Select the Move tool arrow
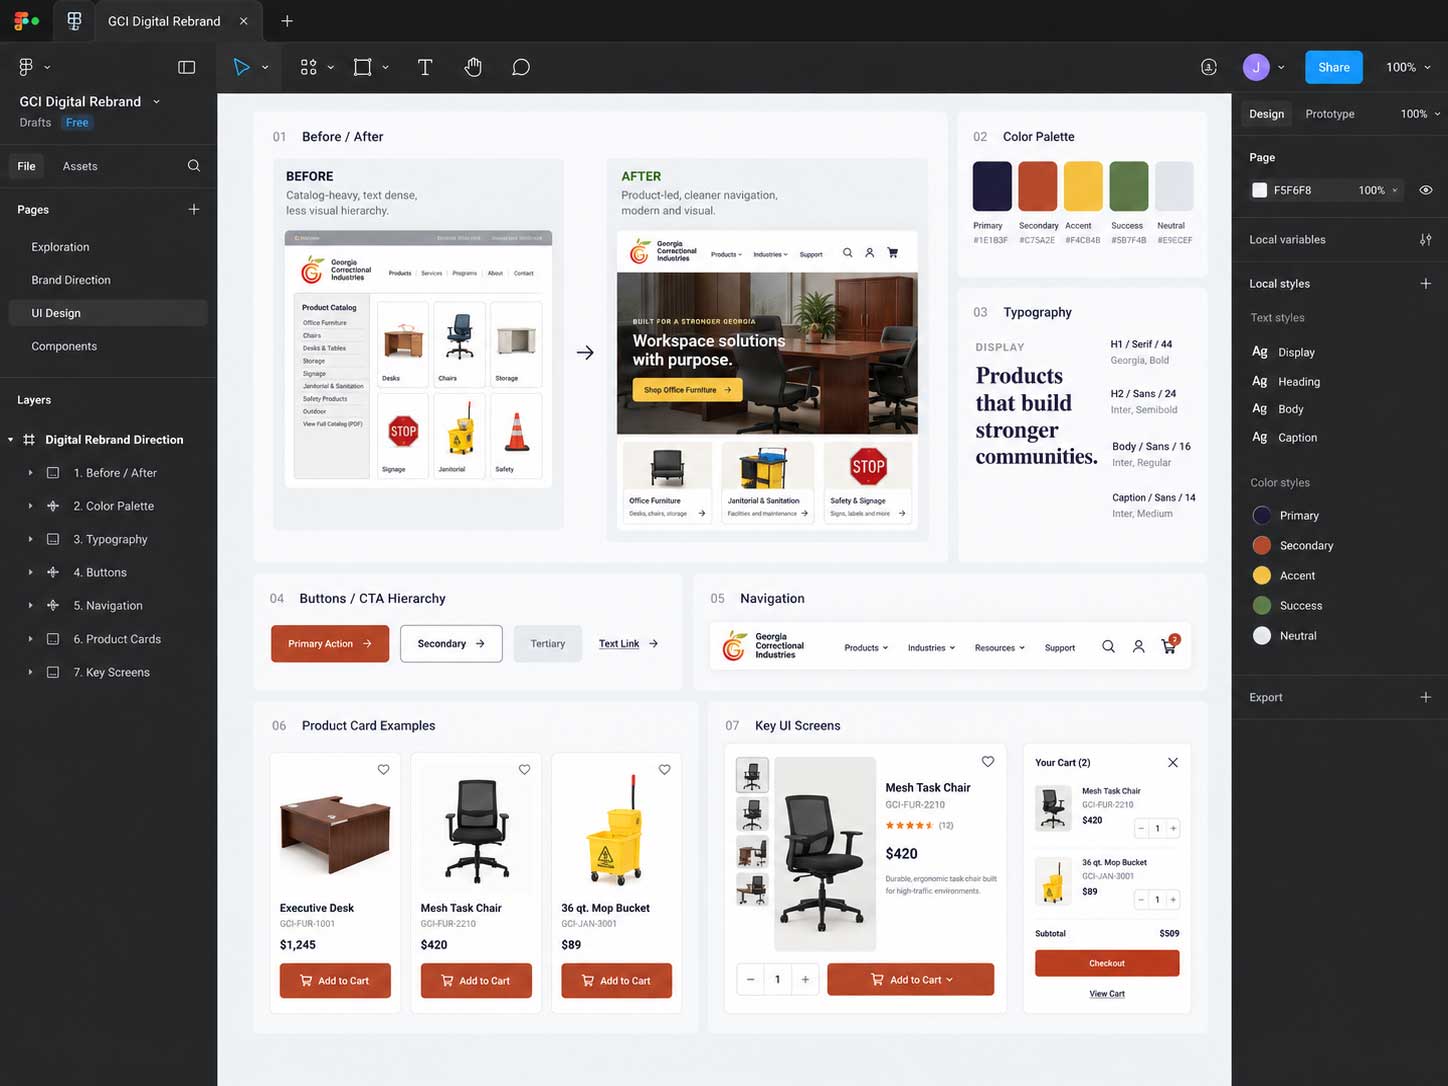 pos(241,67)
